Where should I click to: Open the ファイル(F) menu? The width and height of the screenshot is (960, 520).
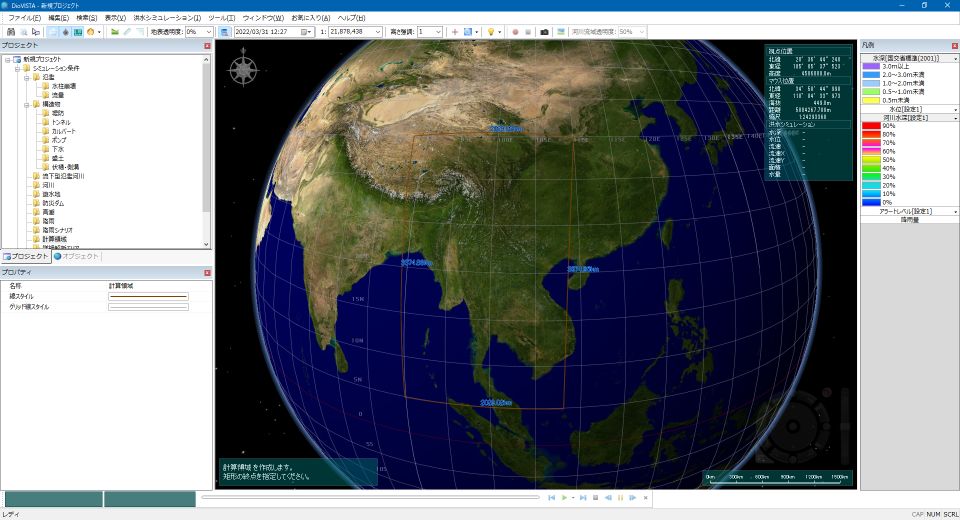click(x=24, y=18)
